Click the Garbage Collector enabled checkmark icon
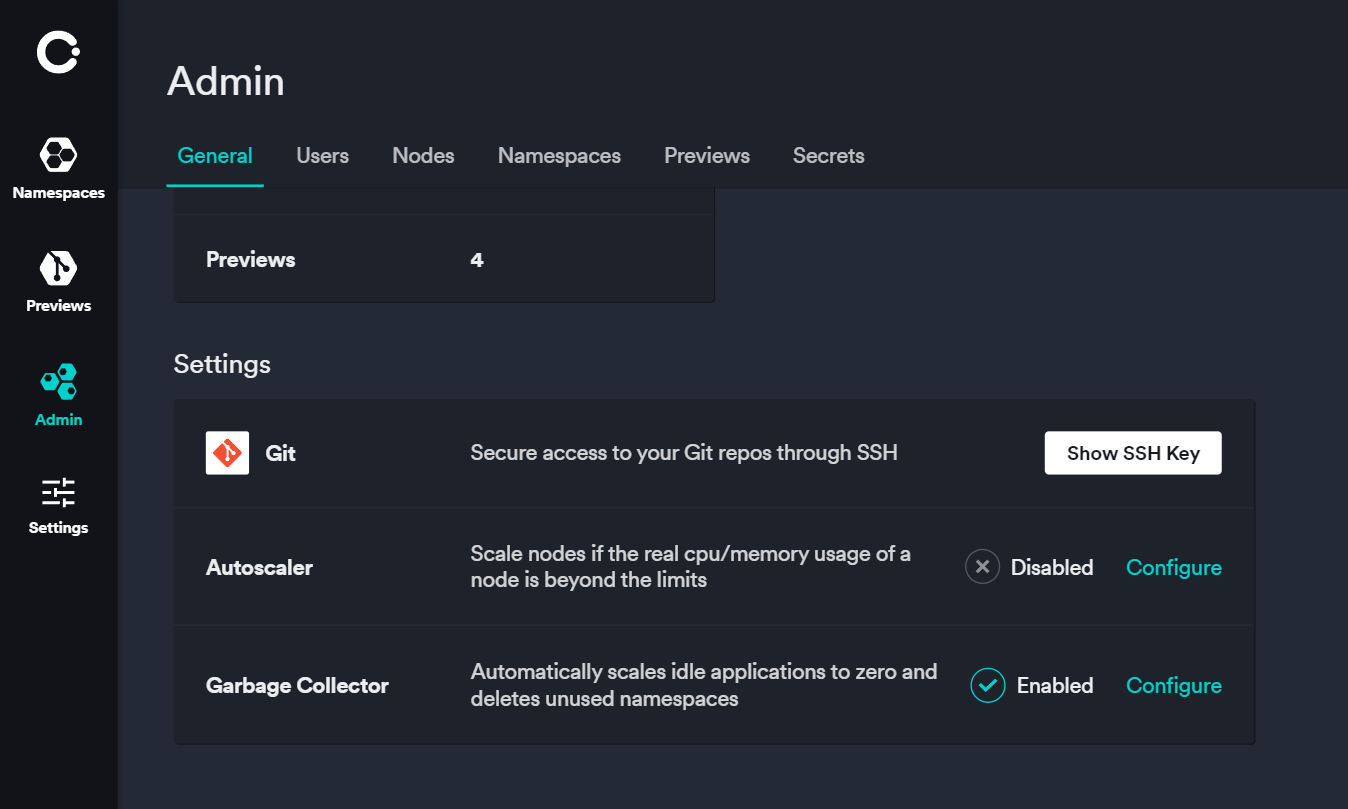Screen dimensions: 1348x809 click(x=988, y=685)
